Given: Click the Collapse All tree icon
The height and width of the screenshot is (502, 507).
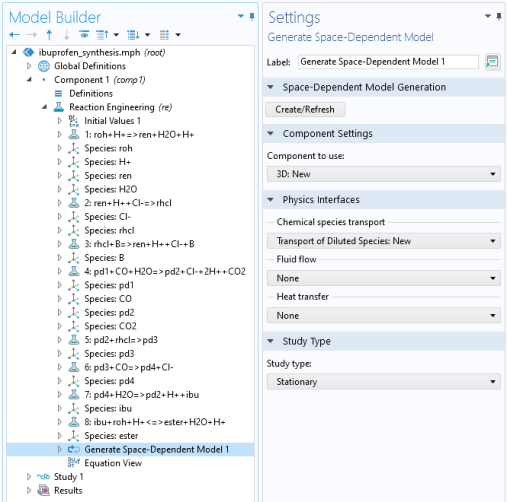Looking at the screenshot, I should point(102,35).
